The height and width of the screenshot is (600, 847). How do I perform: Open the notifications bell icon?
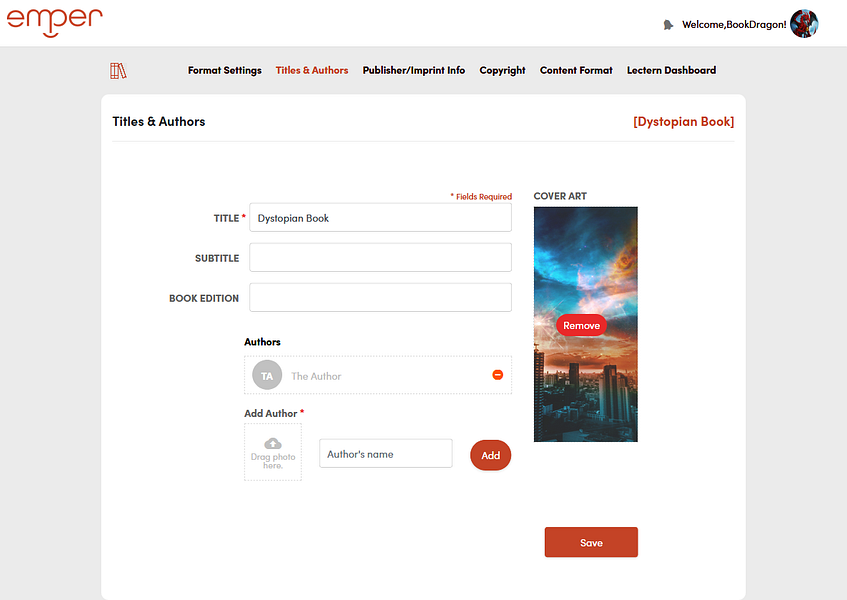(x=668, y=25)
